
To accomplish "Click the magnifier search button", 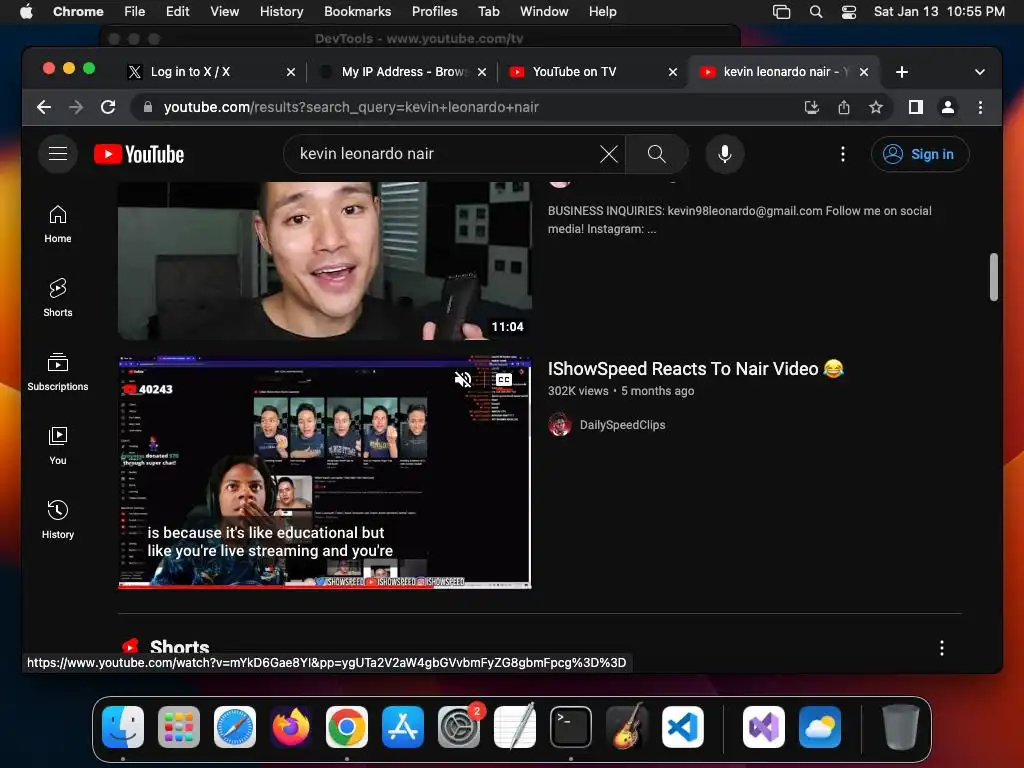I will pos(656,154).
